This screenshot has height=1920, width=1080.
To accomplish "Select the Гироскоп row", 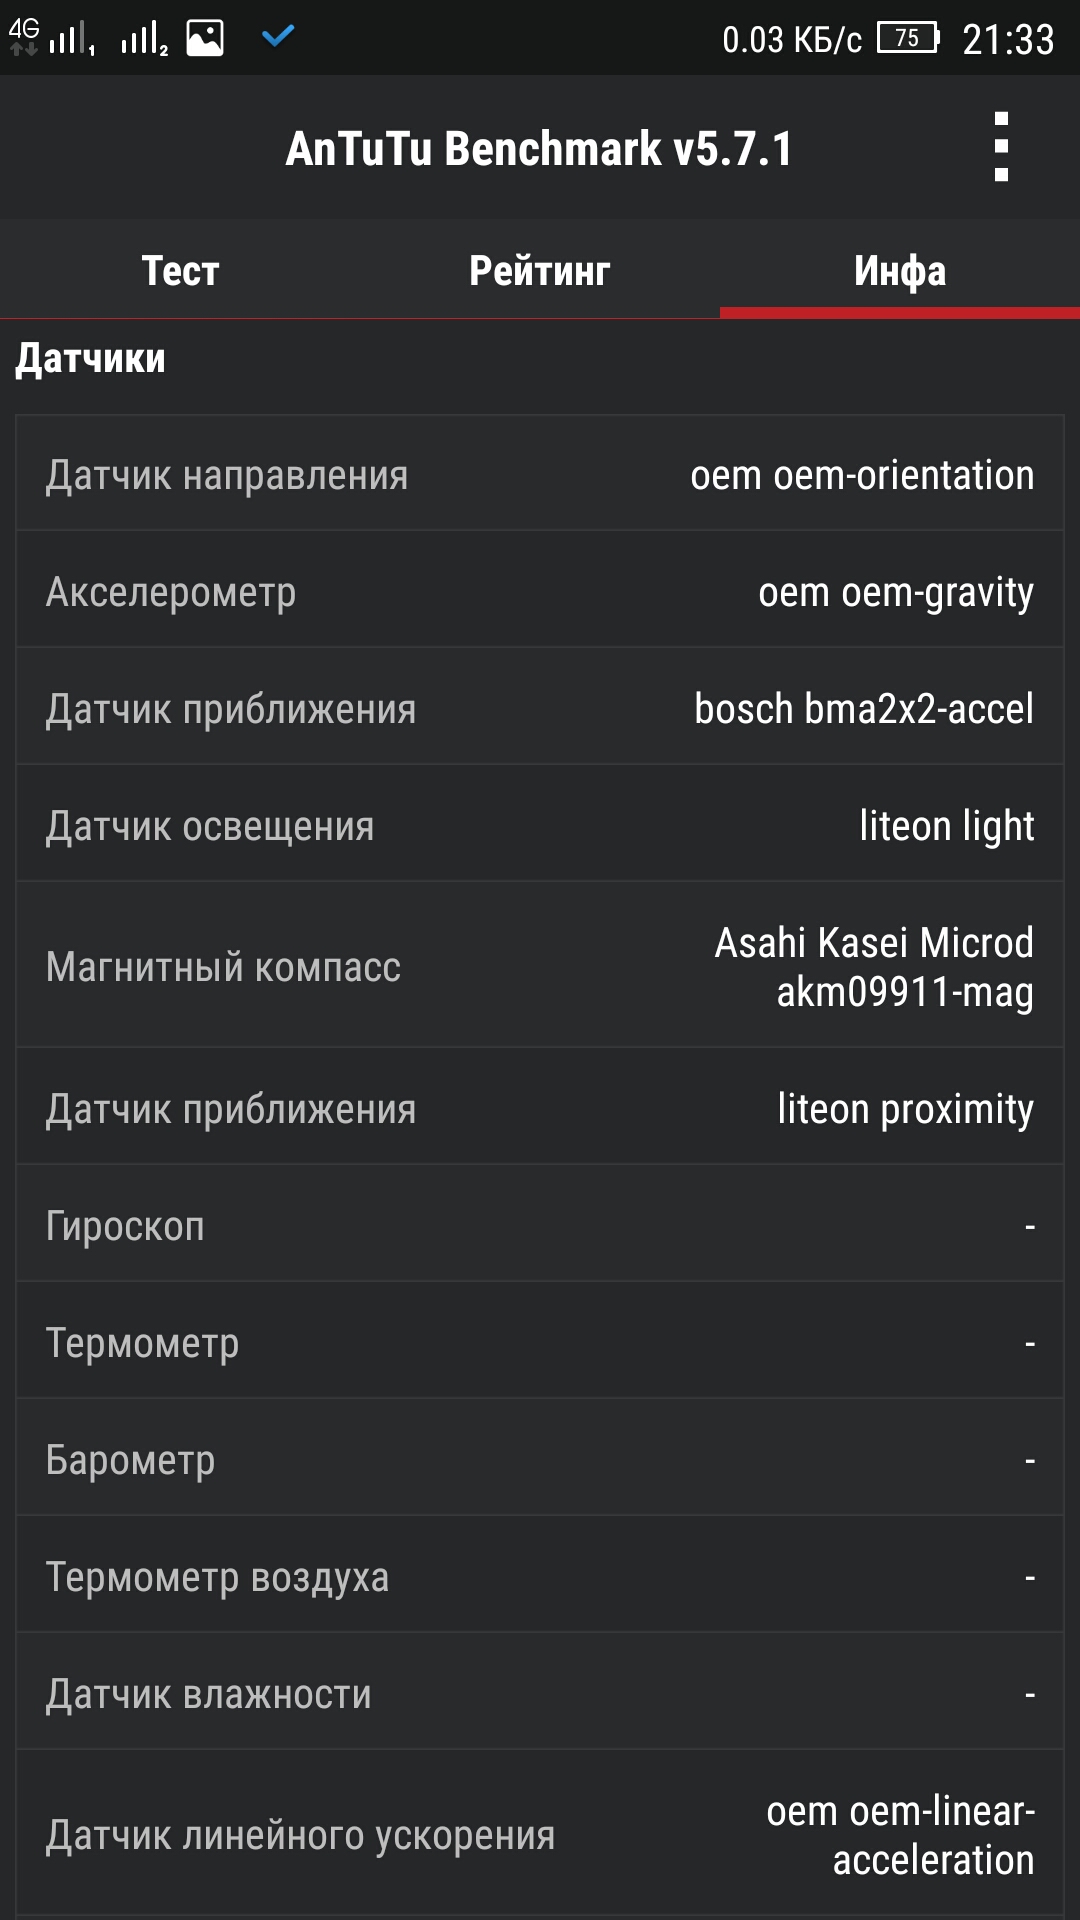I will pos(540,1225).
